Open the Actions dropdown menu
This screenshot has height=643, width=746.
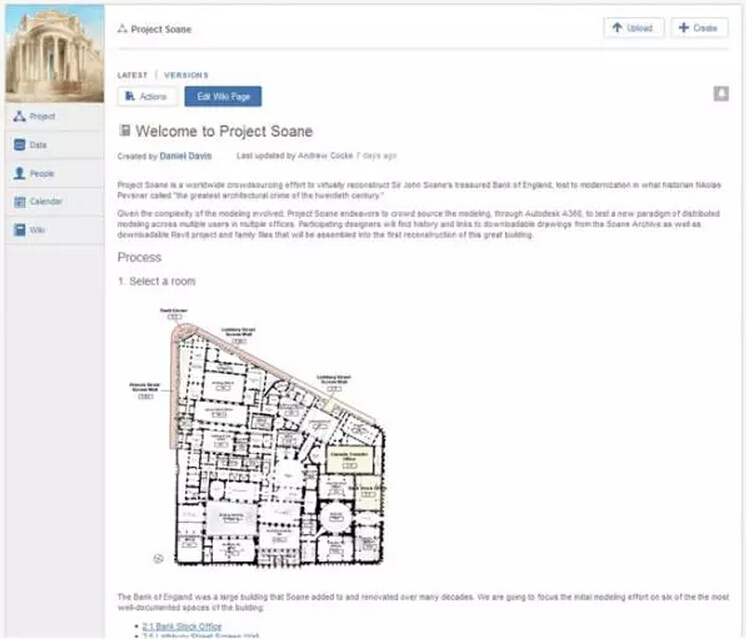click(147, 96)
